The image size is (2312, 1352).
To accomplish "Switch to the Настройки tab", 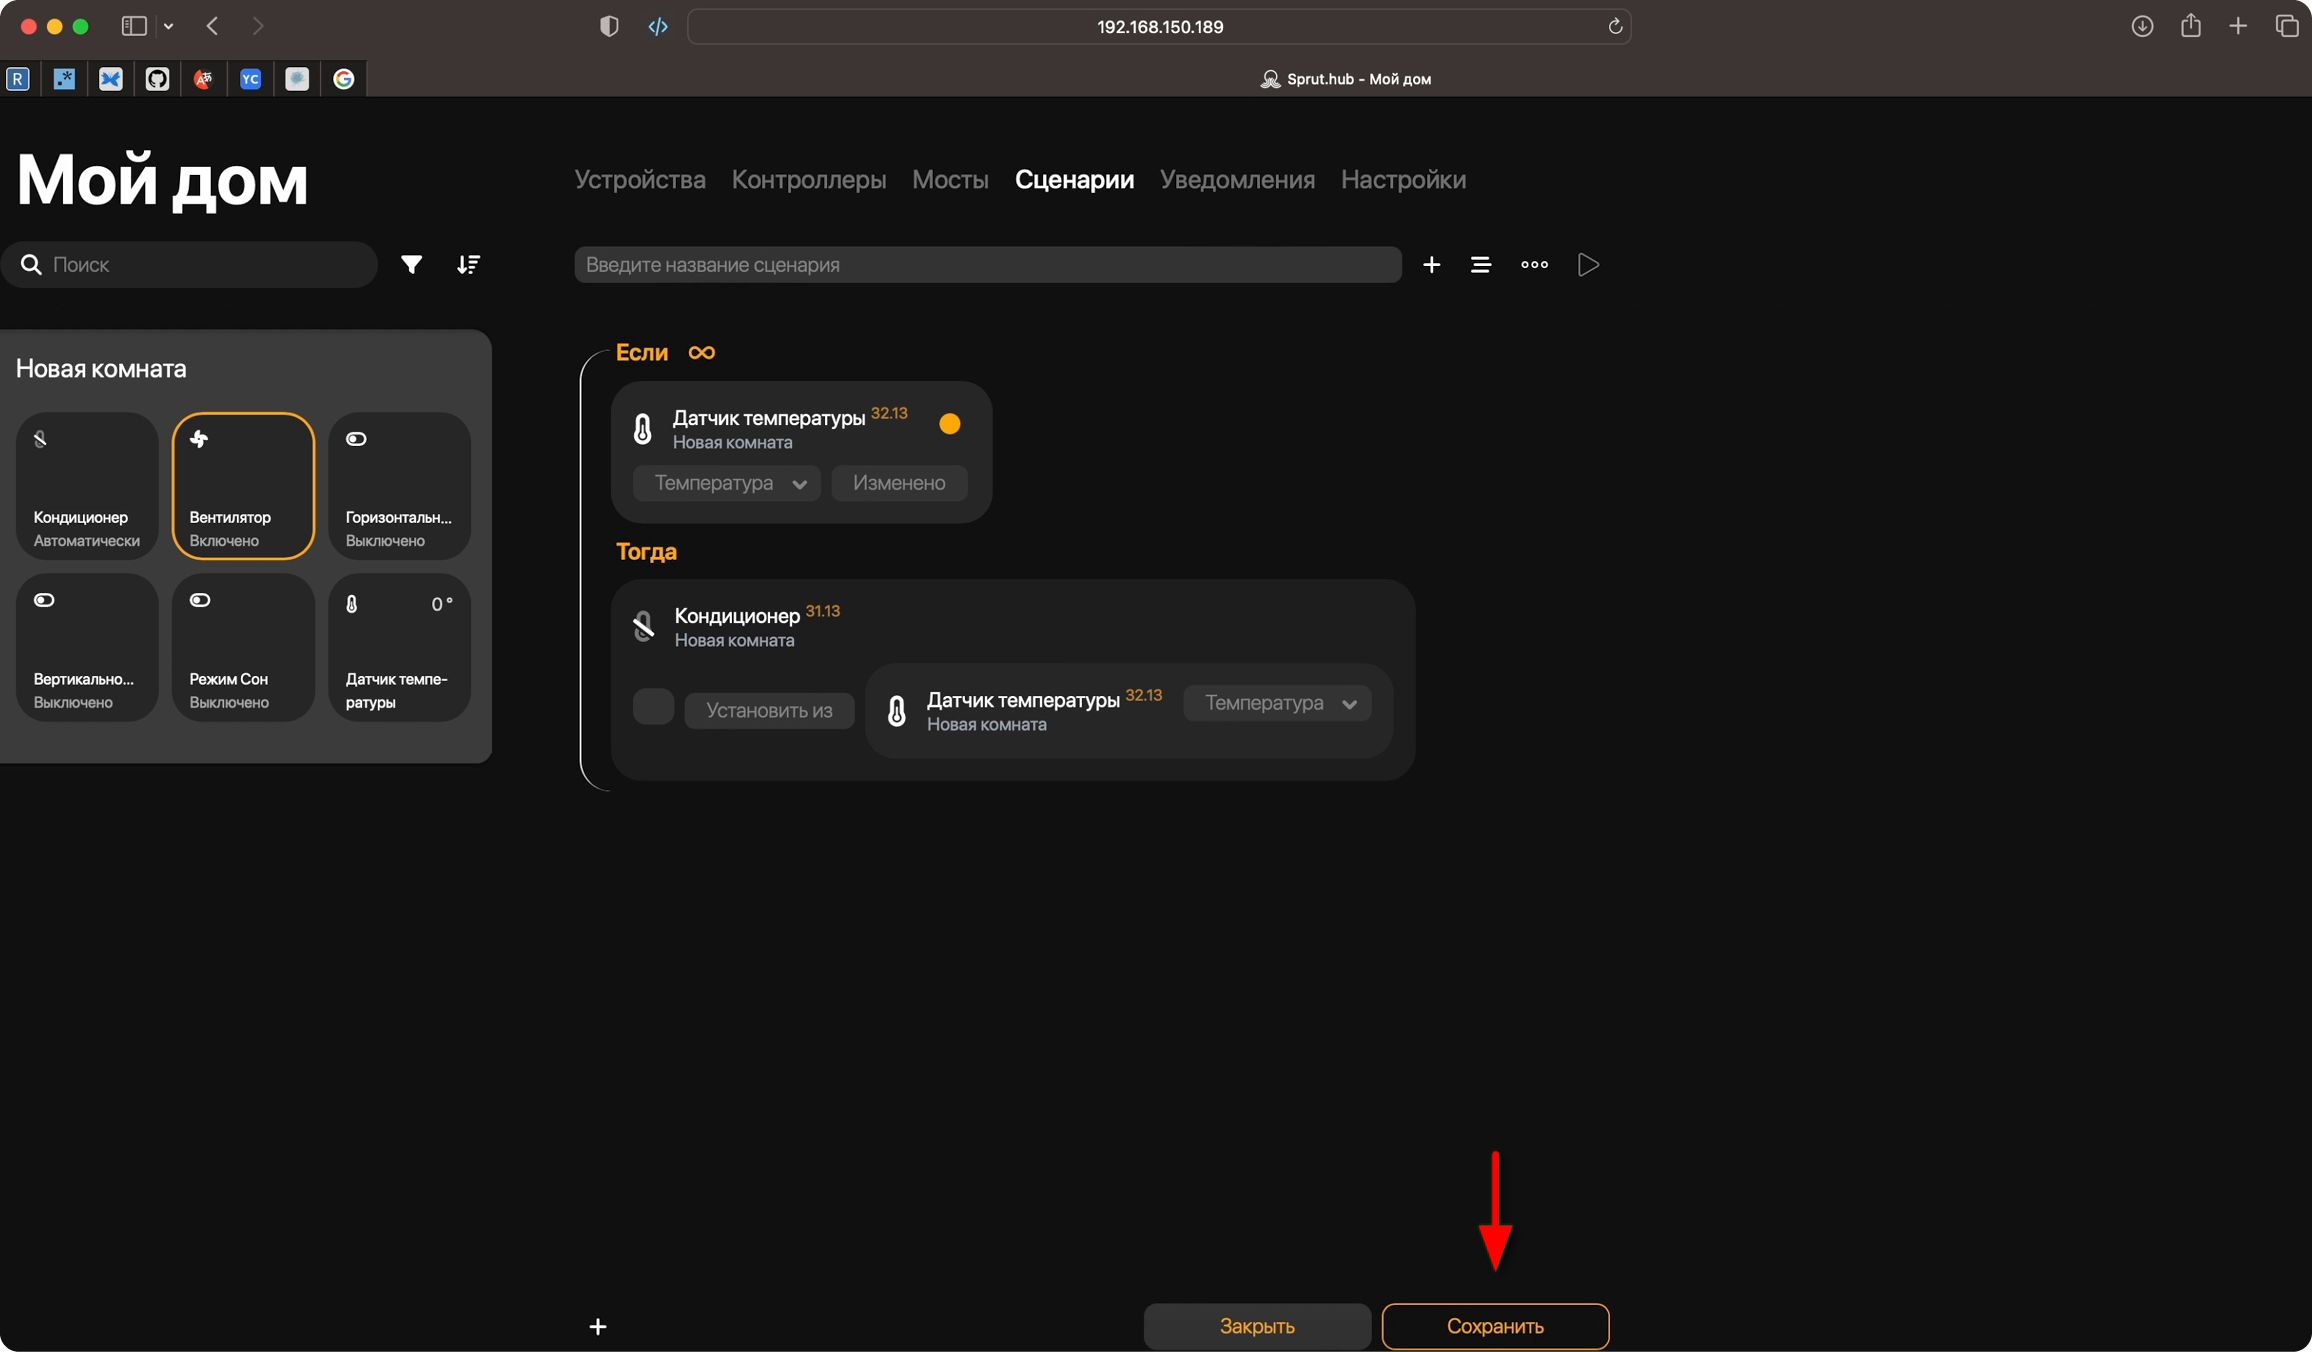I will click(x=1403, y=180).
